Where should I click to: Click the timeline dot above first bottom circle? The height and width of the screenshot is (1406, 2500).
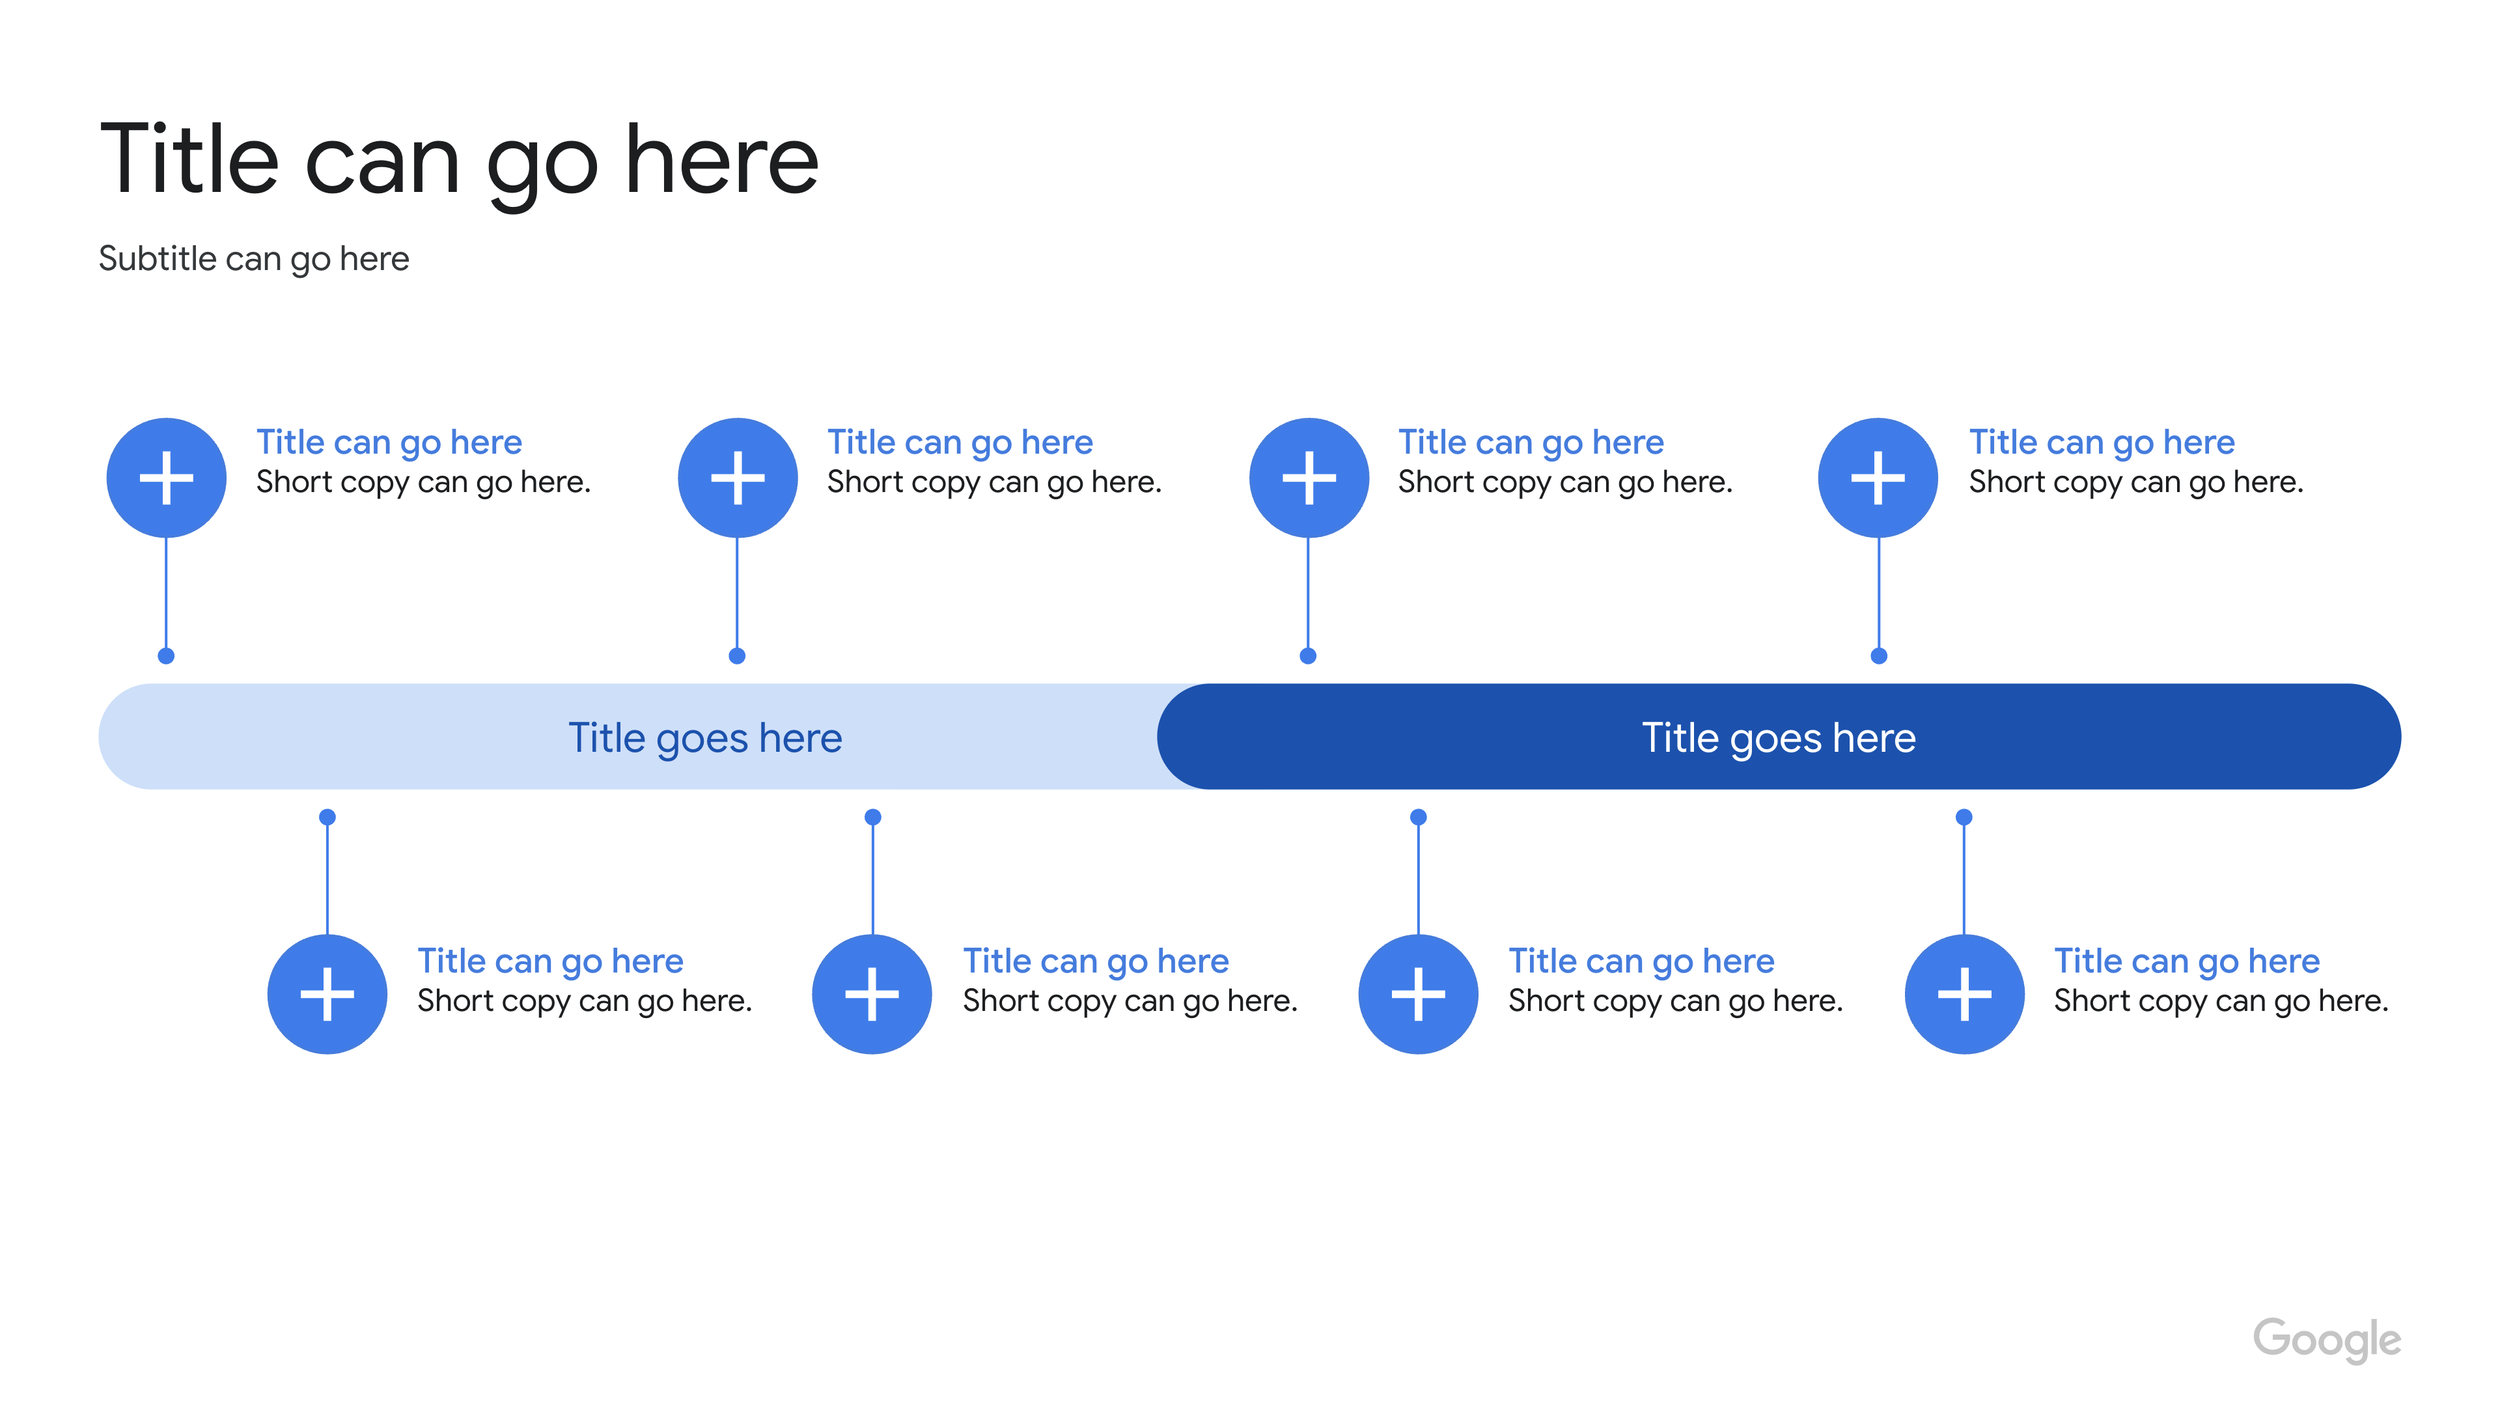point(327,817)
